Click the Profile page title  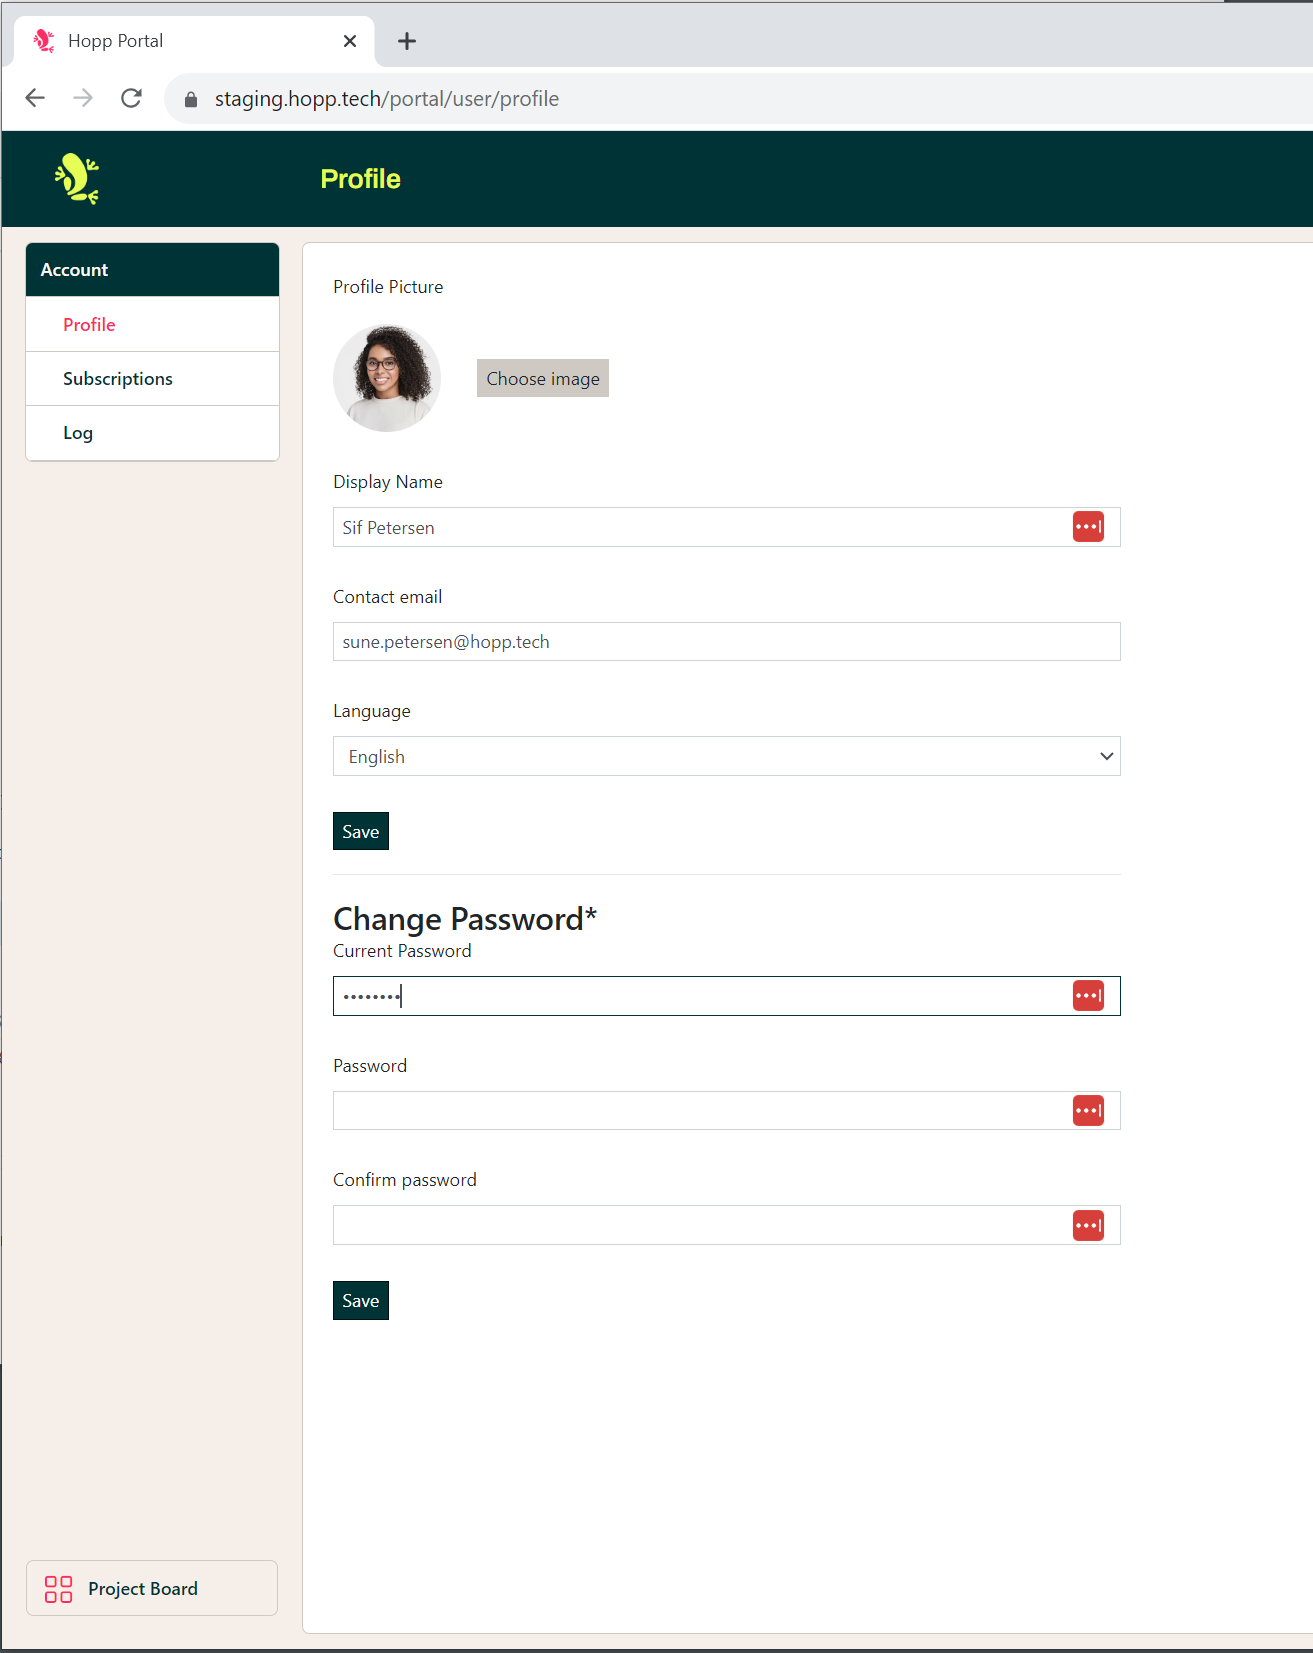361,179
